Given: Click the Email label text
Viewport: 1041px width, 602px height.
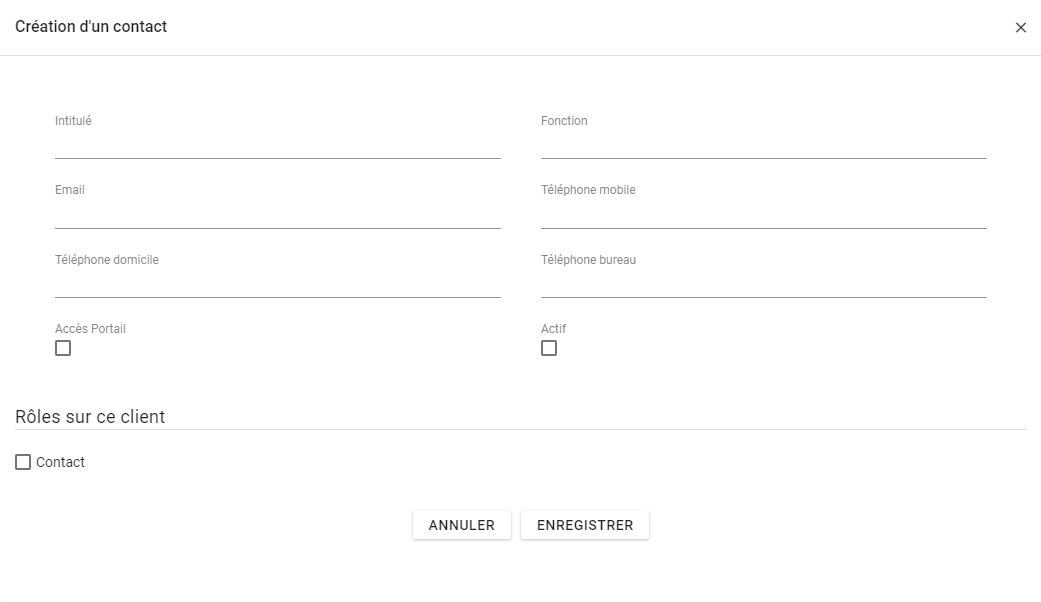Looking at the screenshot, I should pyautogui.click(x=70, y=190).
